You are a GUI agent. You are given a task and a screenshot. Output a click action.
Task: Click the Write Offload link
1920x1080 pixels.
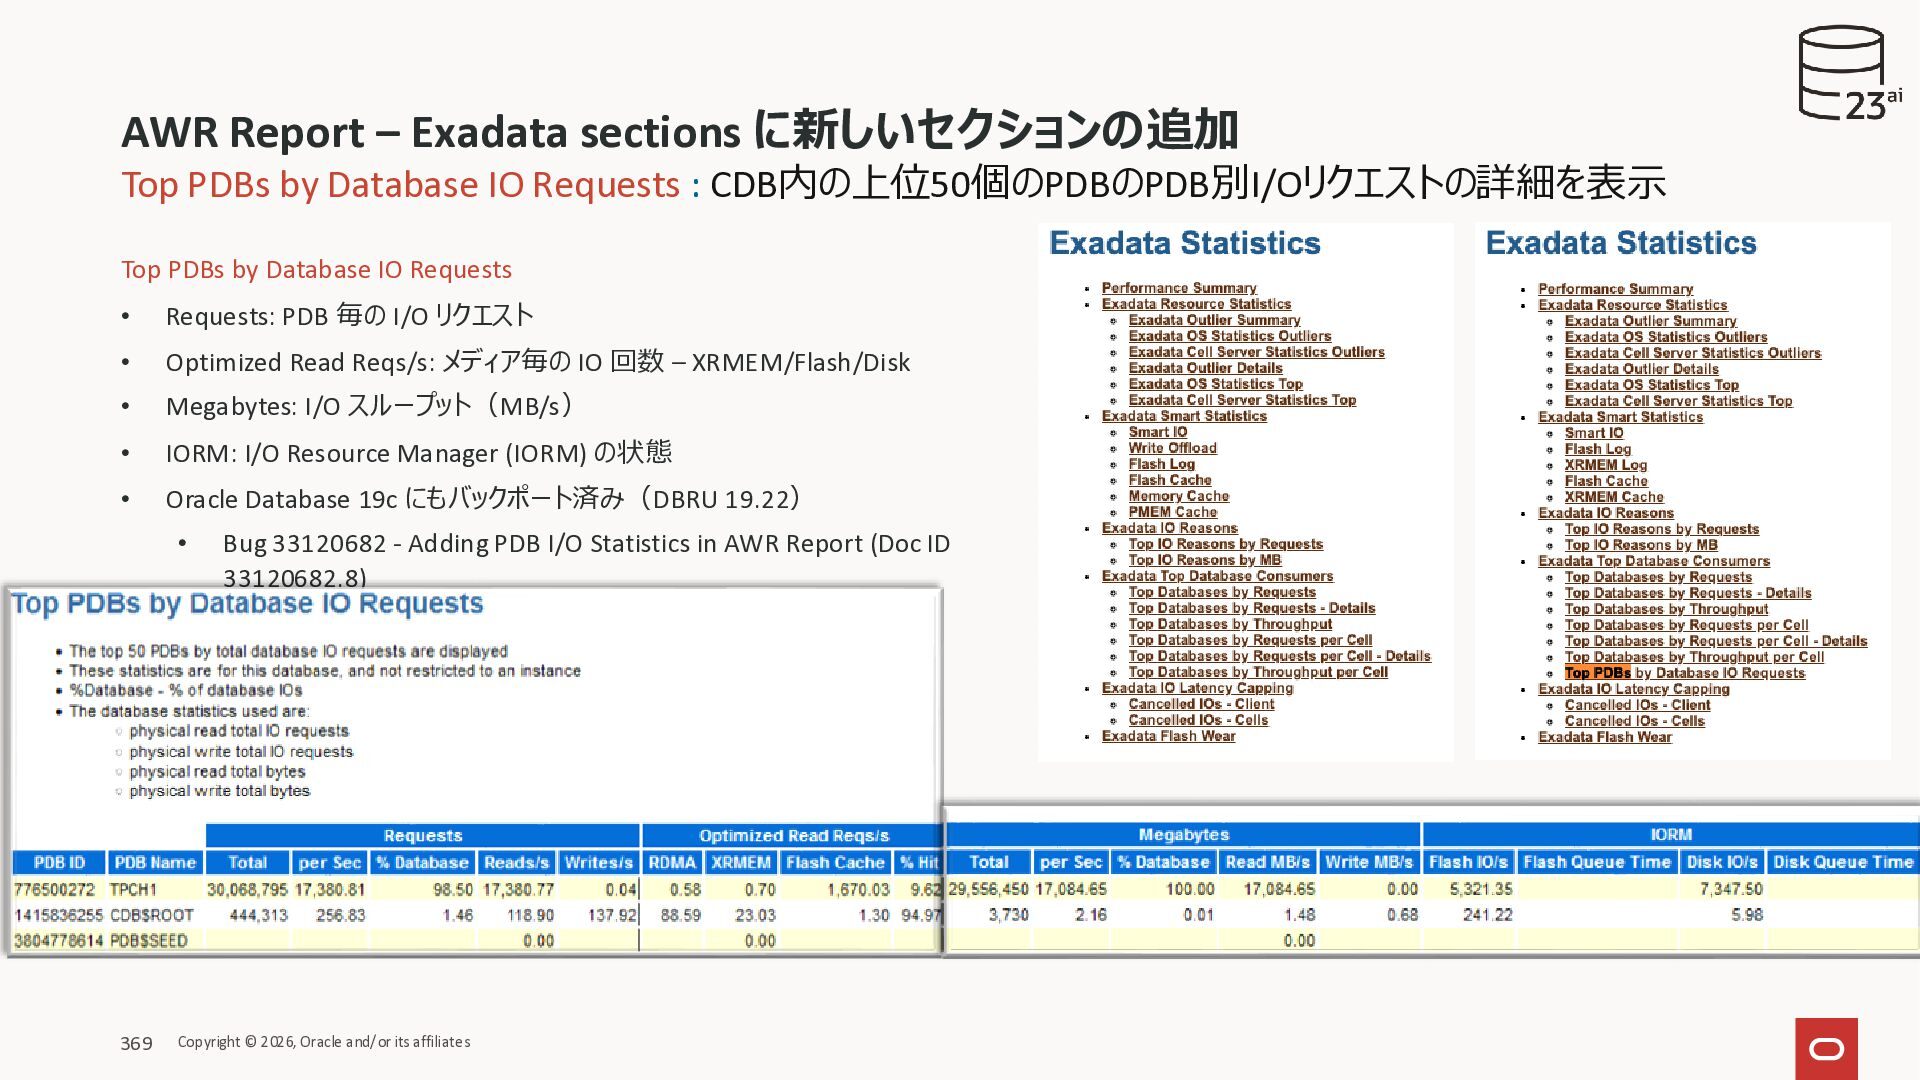pos(1172,448)
